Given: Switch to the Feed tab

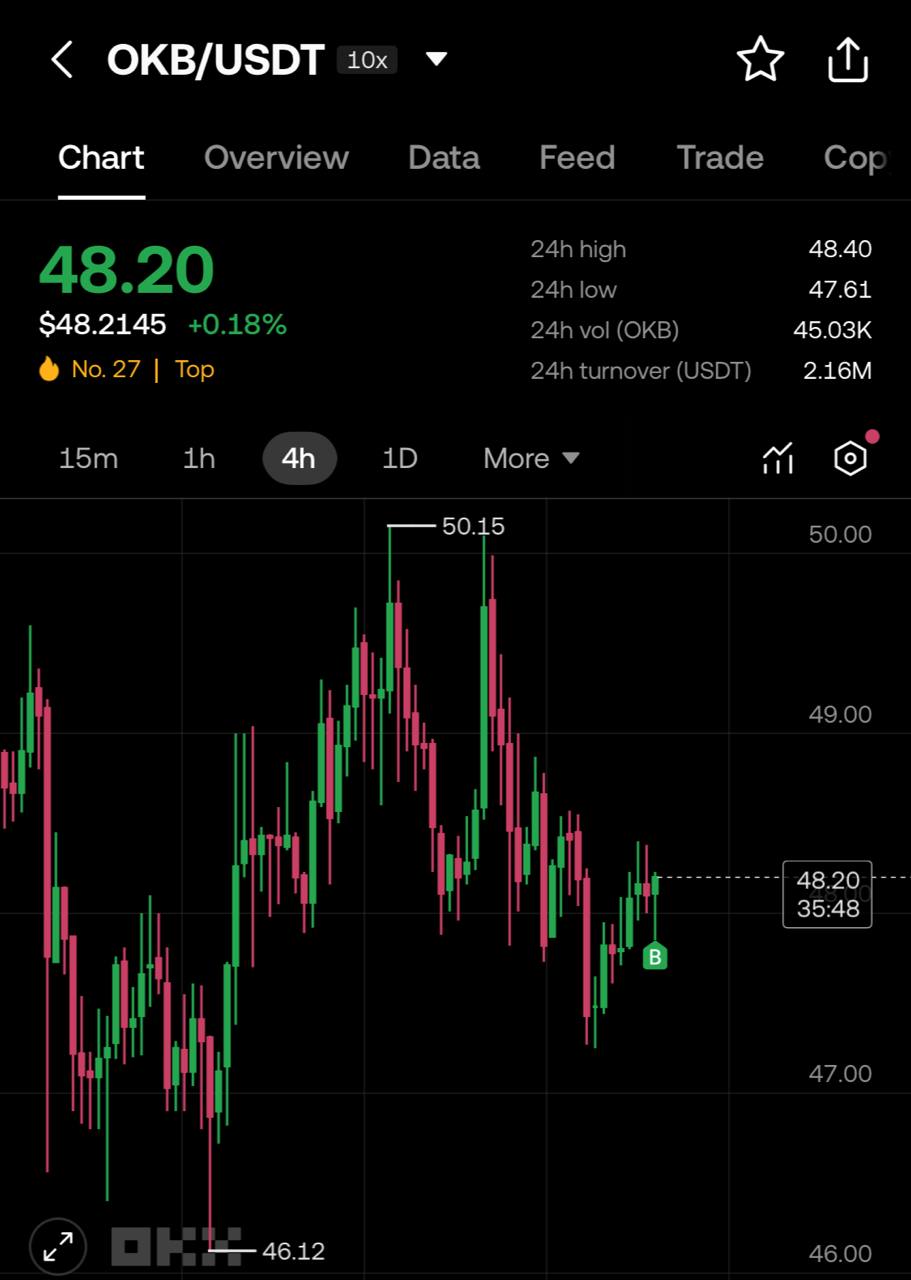Looking at the screenshot, I should 577,158.
